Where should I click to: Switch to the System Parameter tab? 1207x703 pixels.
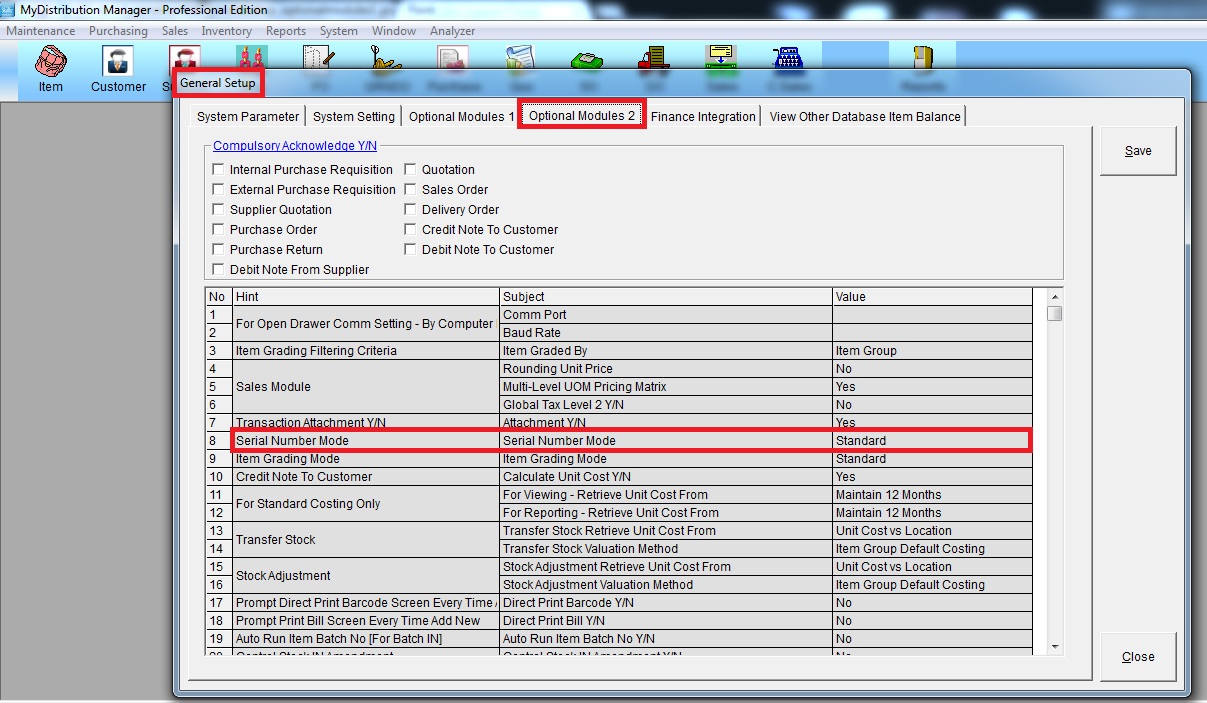pyautogui.click(x=247, y=117)
